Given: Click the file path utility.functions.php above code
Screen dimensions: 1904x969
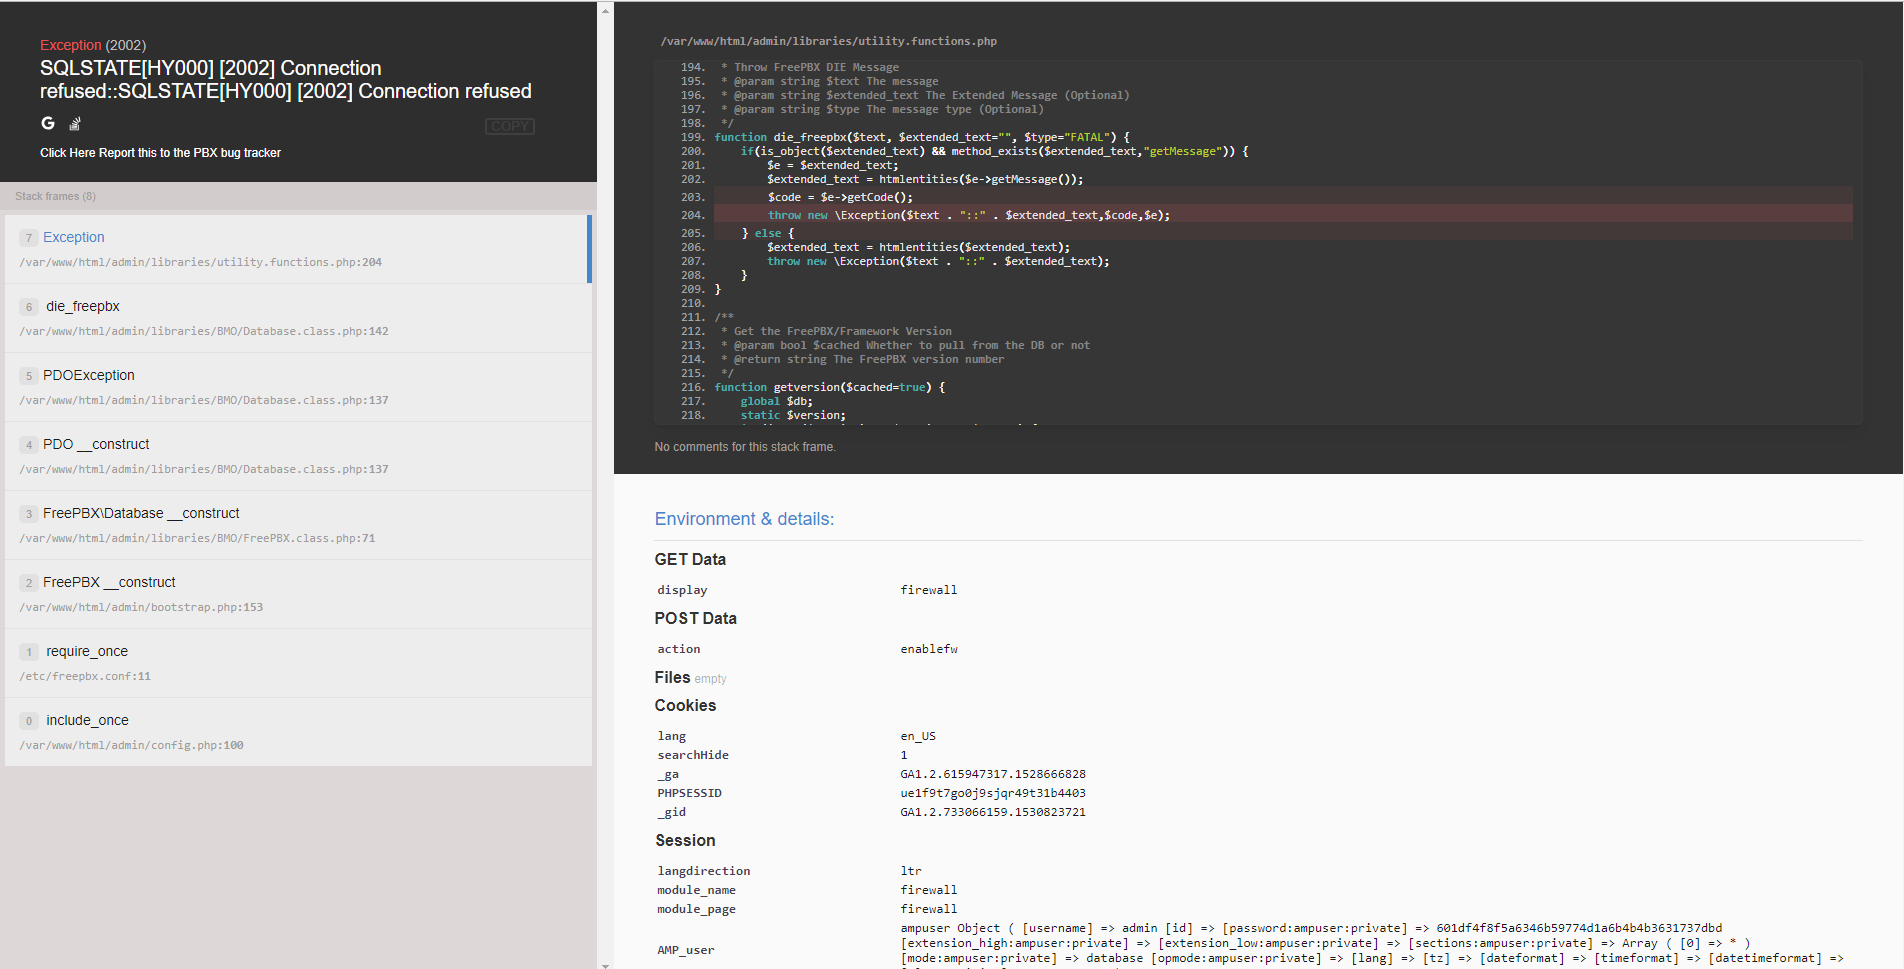Looking at the screenshot, I should (828, 41).
